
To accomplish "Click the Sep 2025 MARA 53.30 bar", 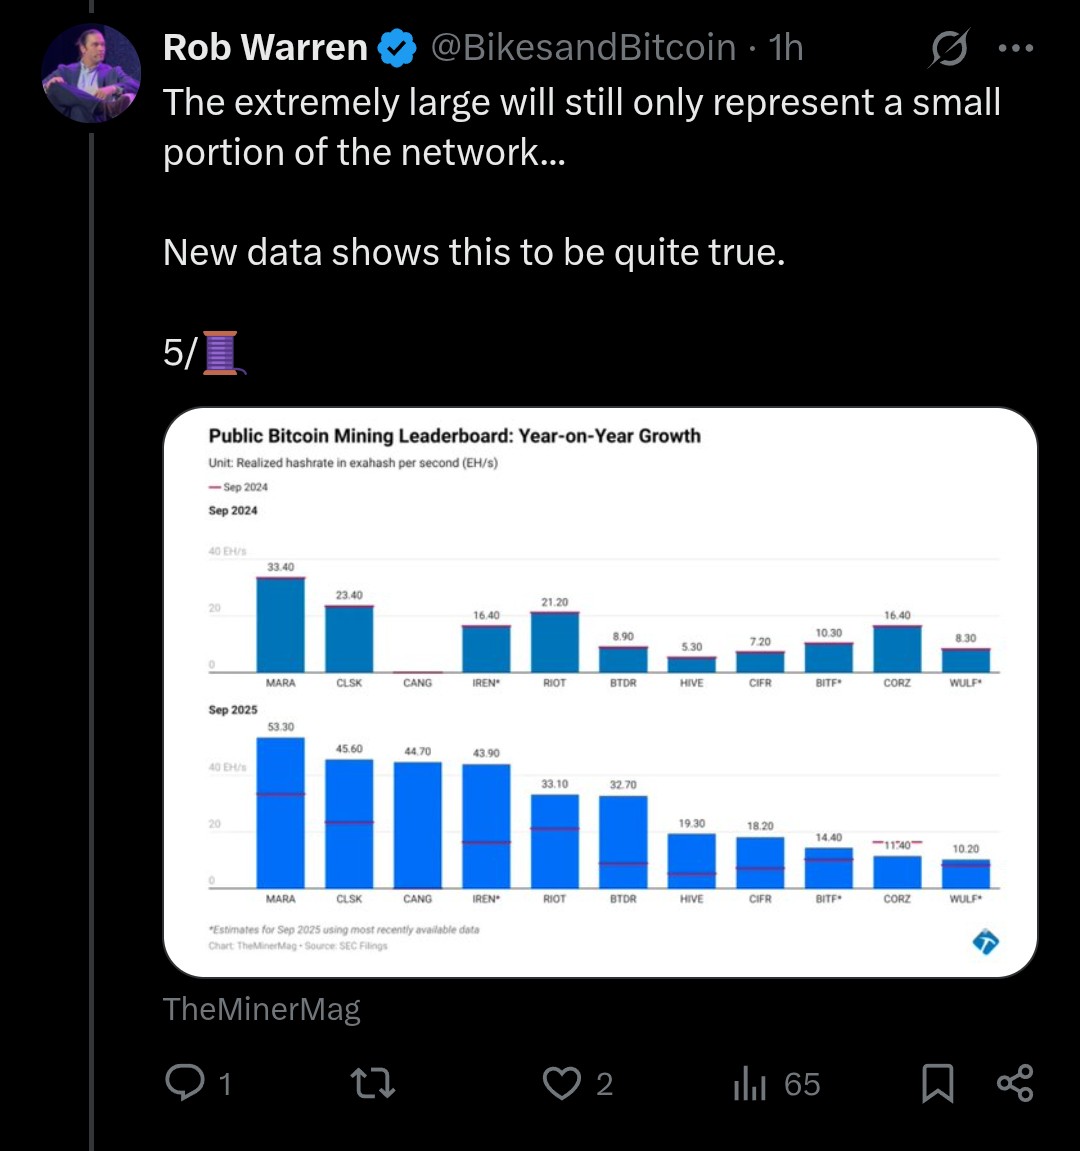I will coord(281,812).
